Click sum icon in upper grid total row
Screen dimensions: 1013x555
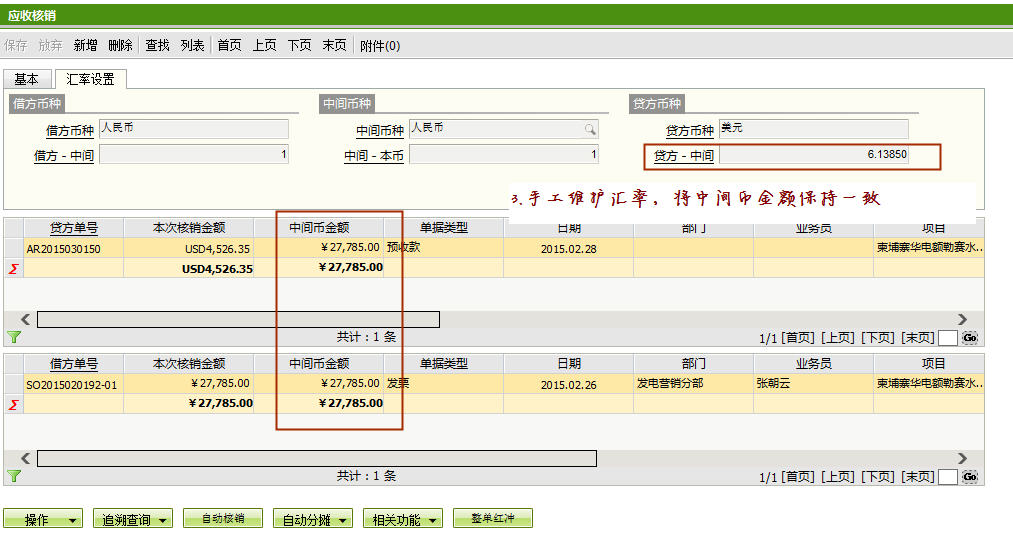[14, 269]
